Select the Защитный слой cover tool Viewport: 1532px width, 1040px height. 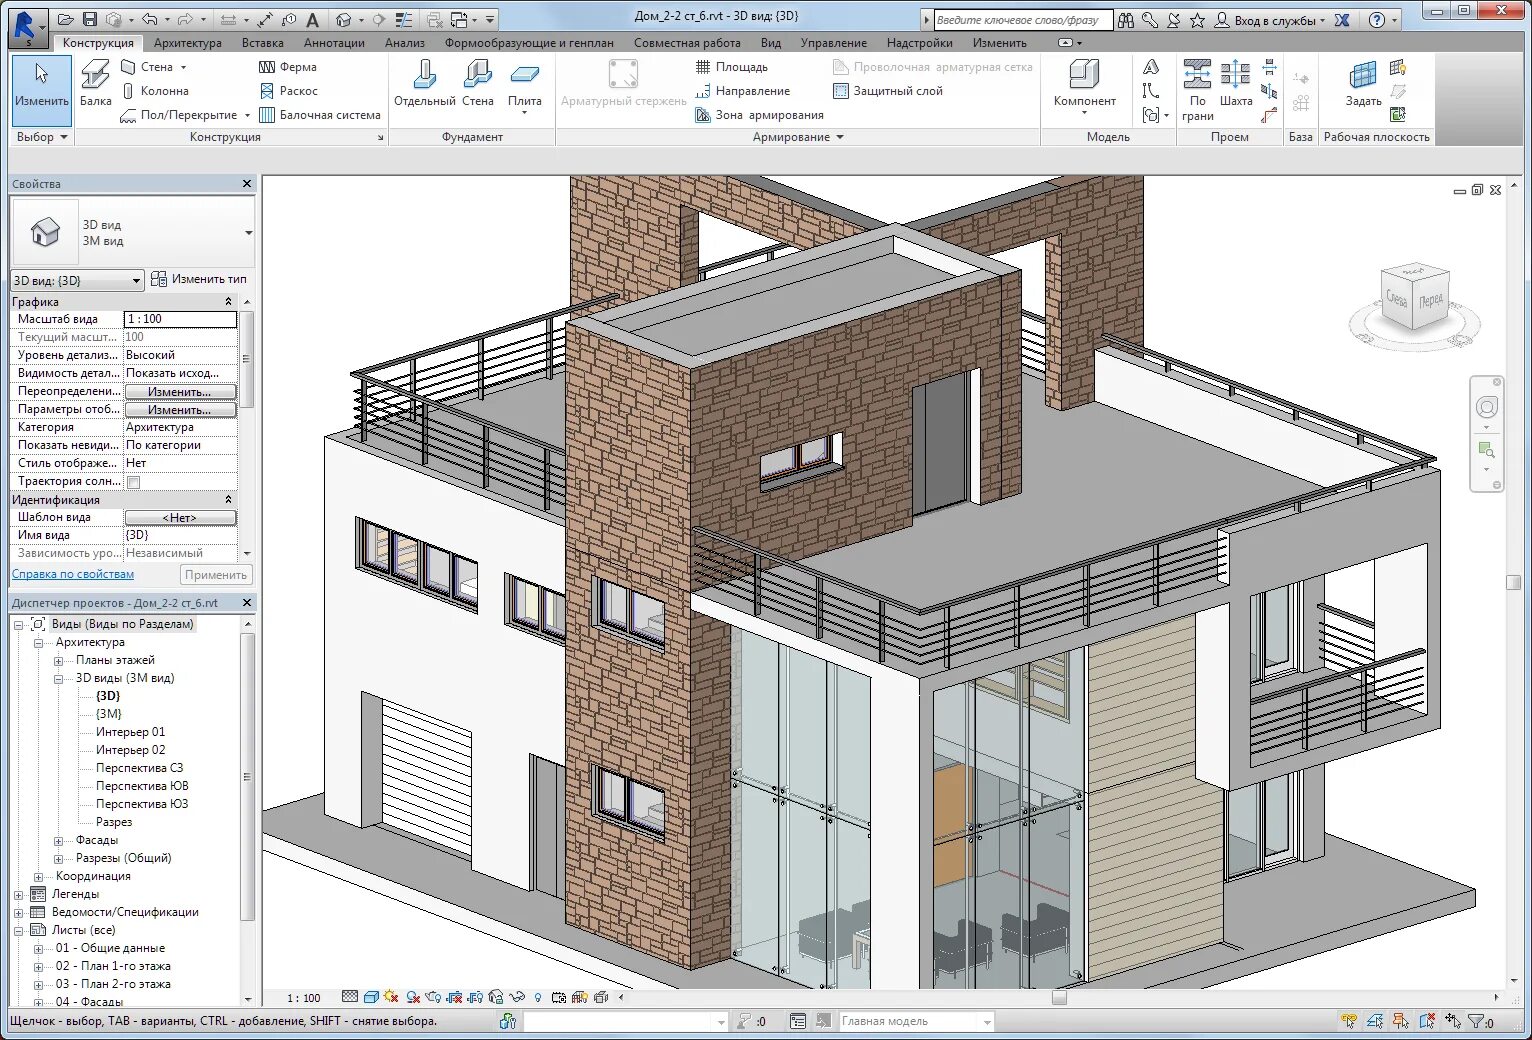[888, 91]
